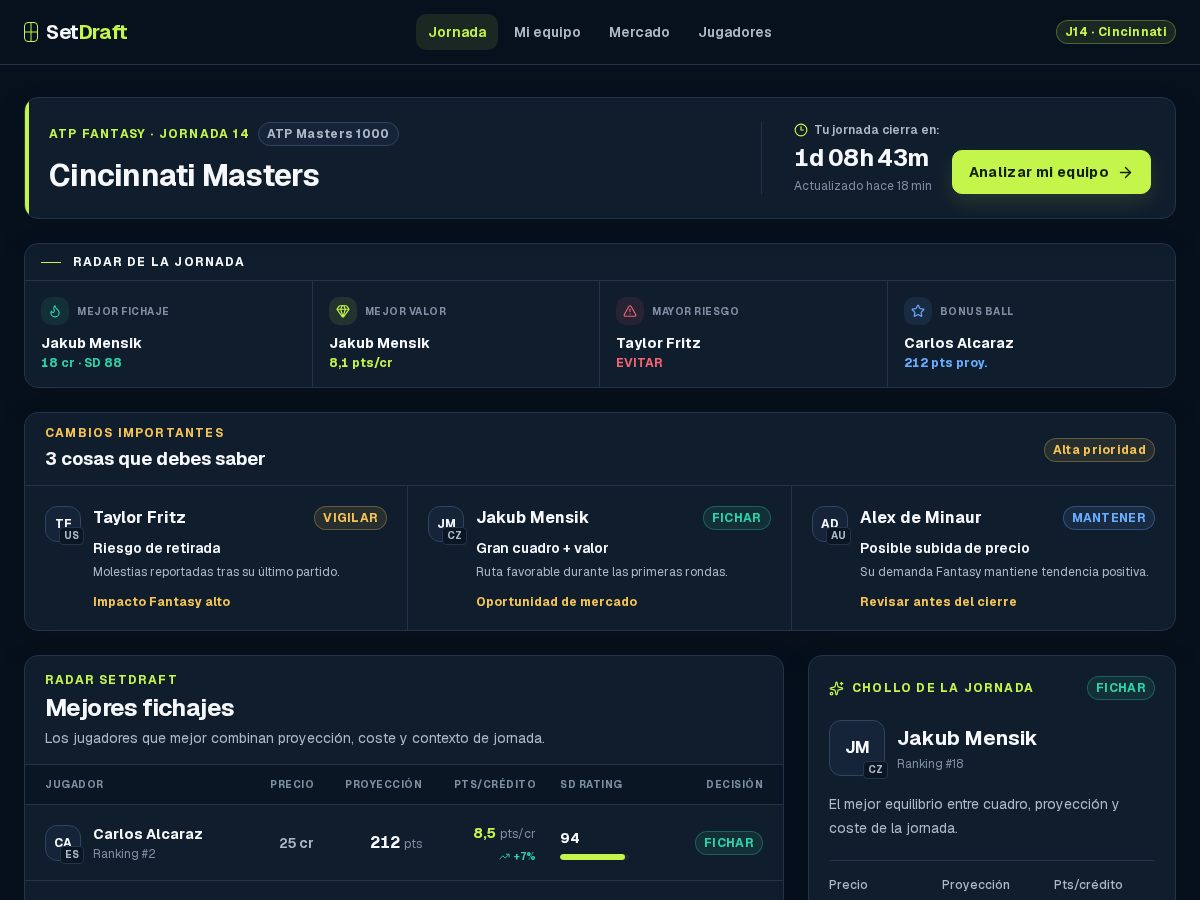Sort table by the Proyección column header

point(384,784)
